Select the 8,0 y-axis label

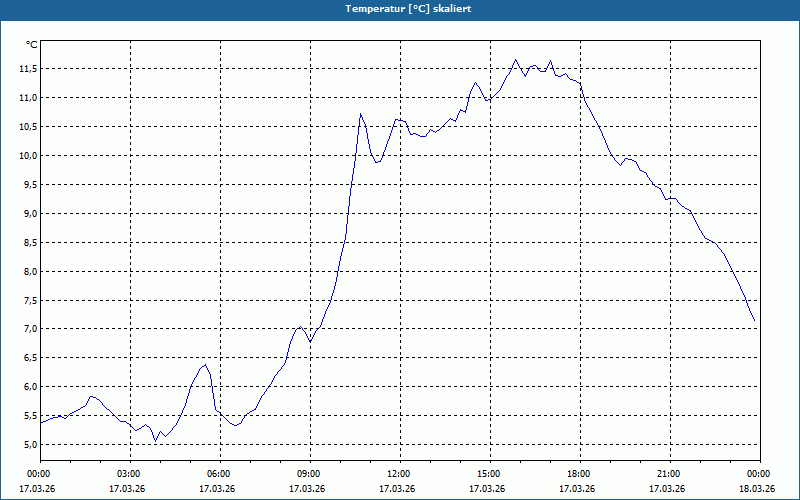pos(30,272)
